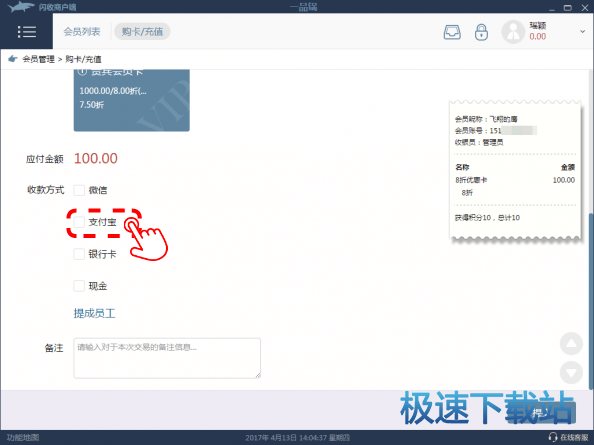Switch to 购卡/充值 tab
This screenshot has width=594, height=445.
point(142,31)
